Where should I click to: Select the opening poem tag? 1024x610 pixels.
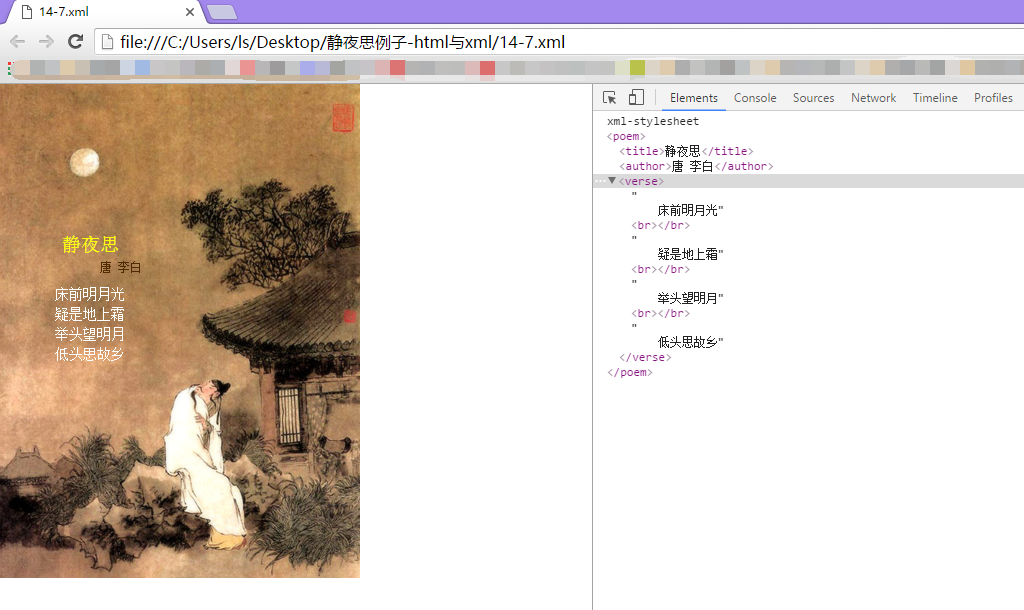tap(626, 136)
